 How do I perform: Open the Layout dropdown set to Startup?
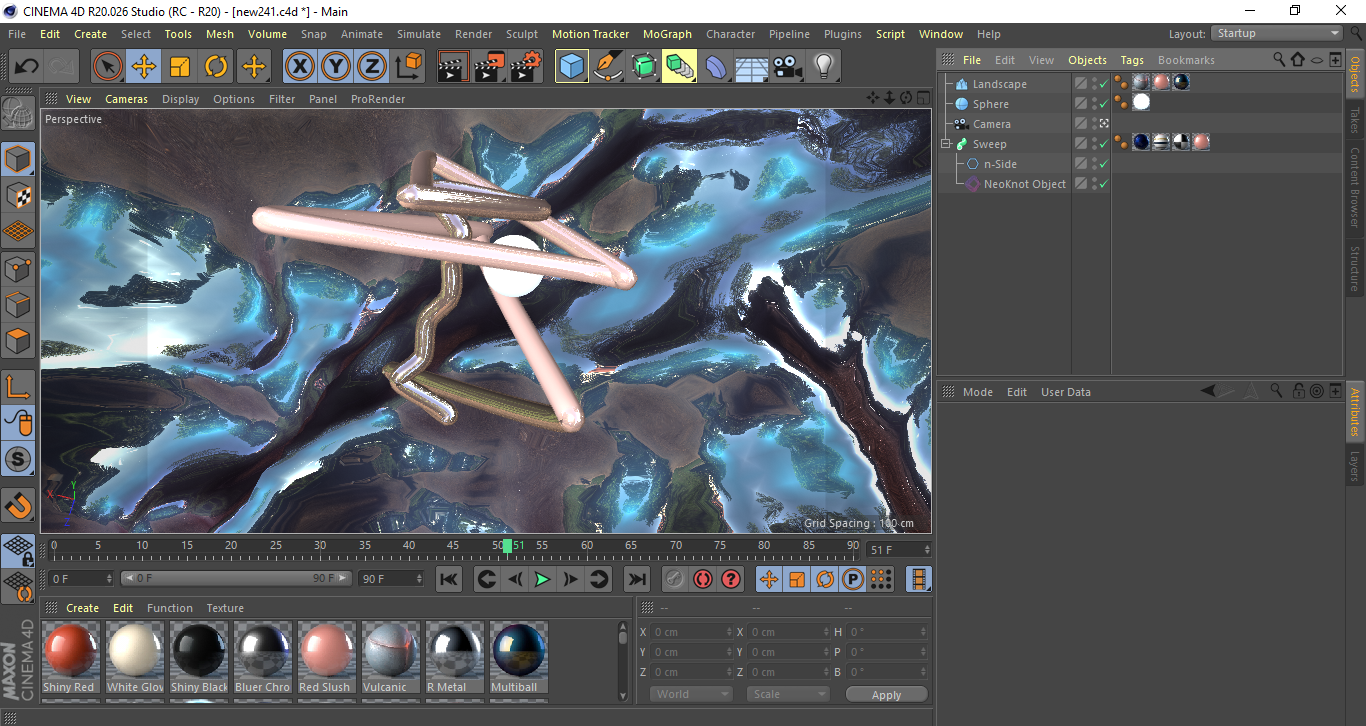point(1277,33)
